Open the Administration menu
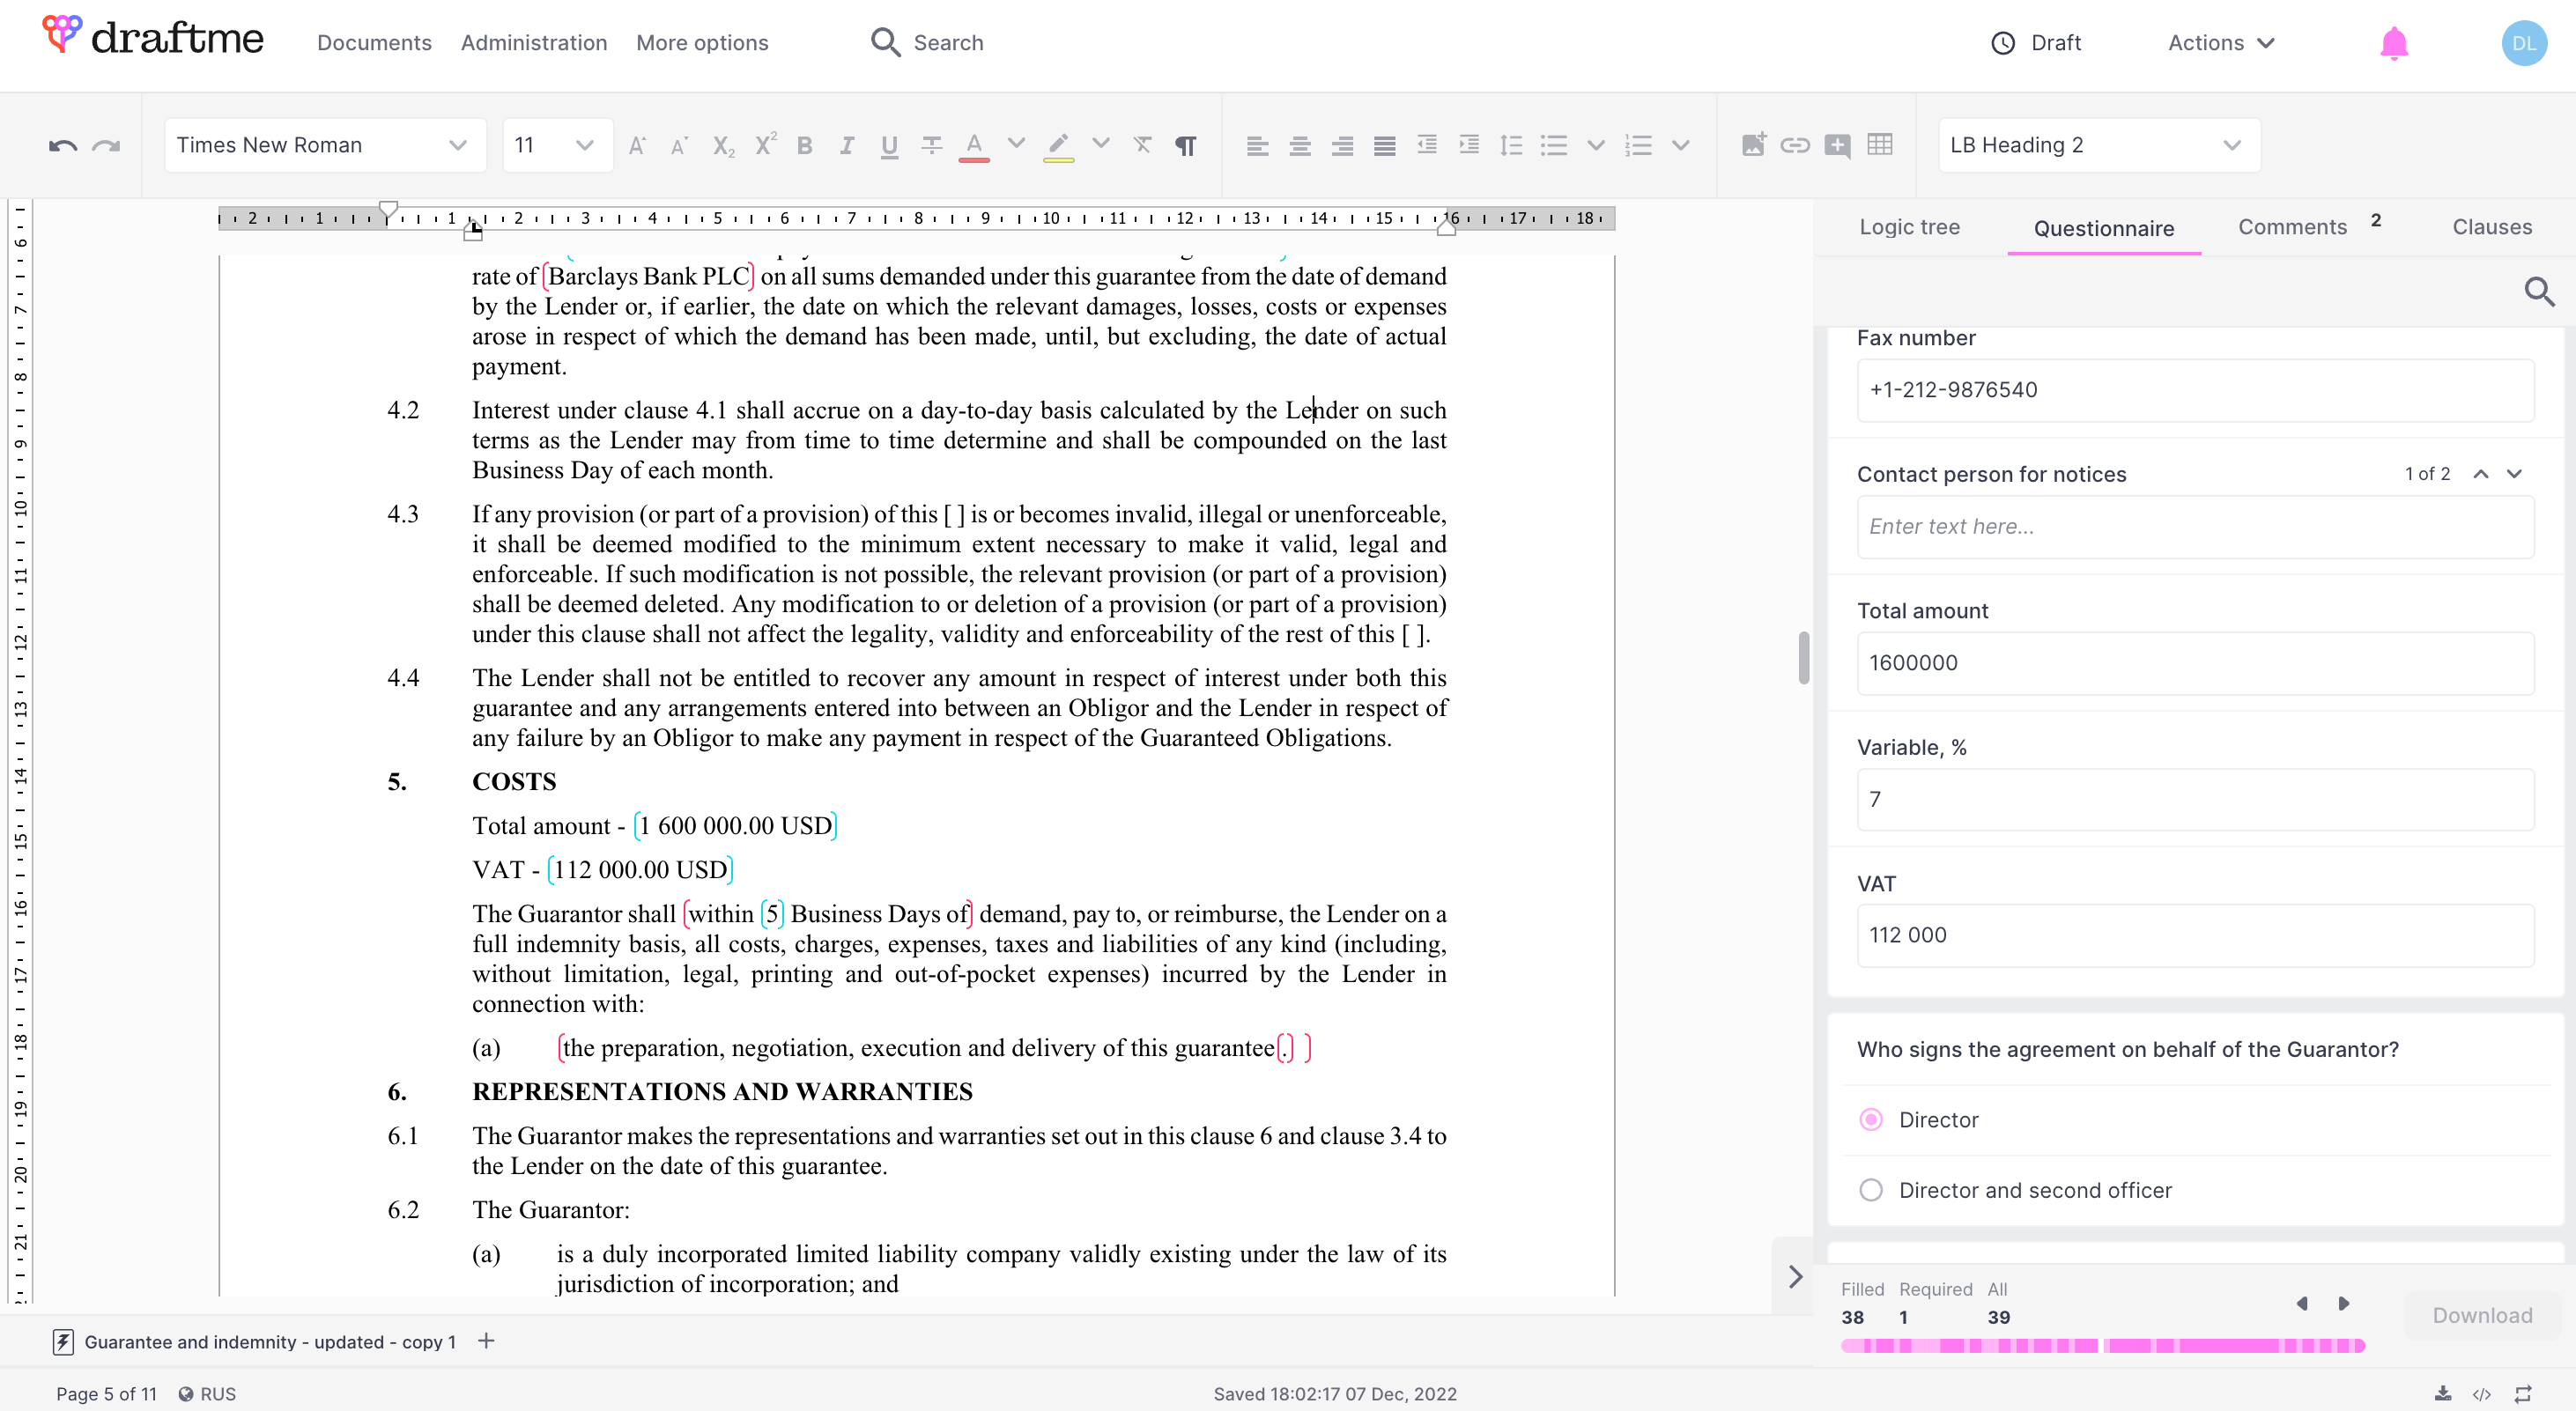The height and width of the screenshot is (1411, 2576). [x=533, y=43]
